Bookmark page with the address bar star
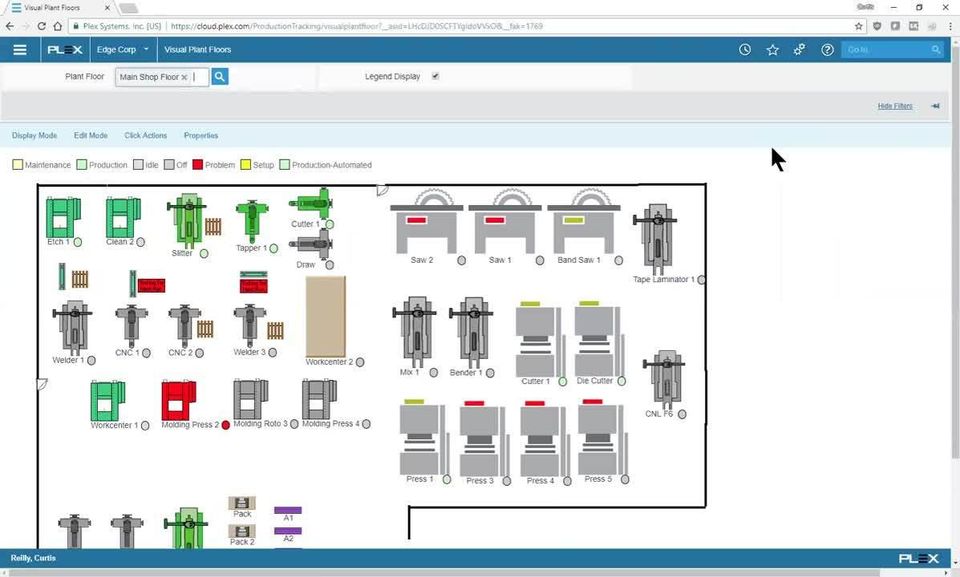Image resolution: width=960 pixels, height=577 pixels. click(x=858, y=26)
